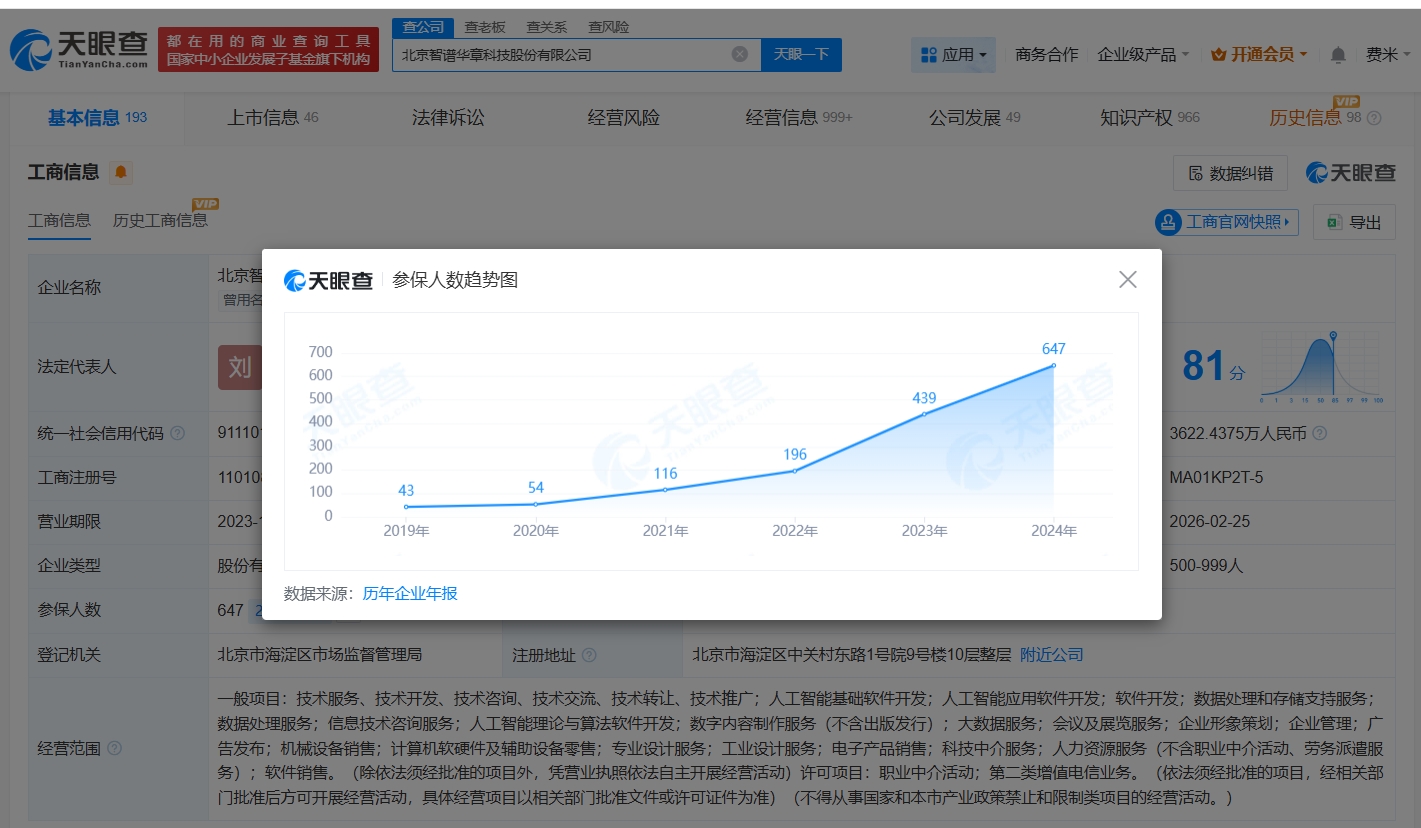Click the TianYanCha logo in the header
The height and width of the screenshot is (828, 1421).
(x=79, y=49)
